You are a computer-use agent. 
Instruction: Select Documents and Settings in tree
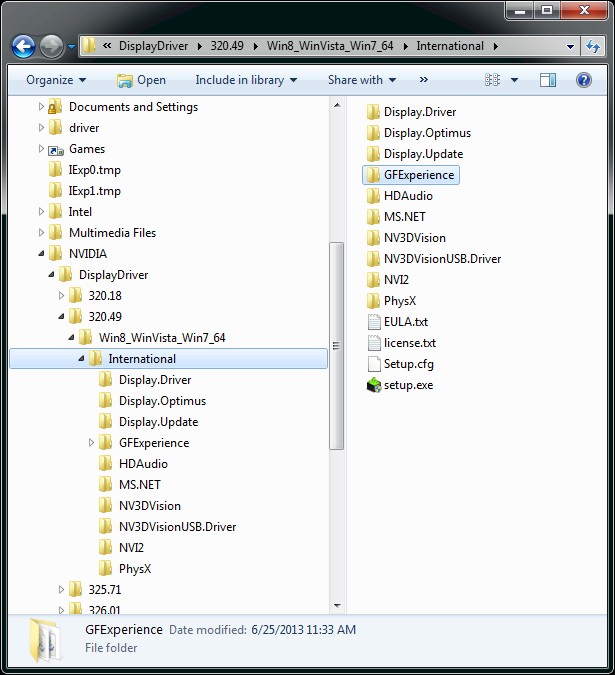[x=133, y=107]
